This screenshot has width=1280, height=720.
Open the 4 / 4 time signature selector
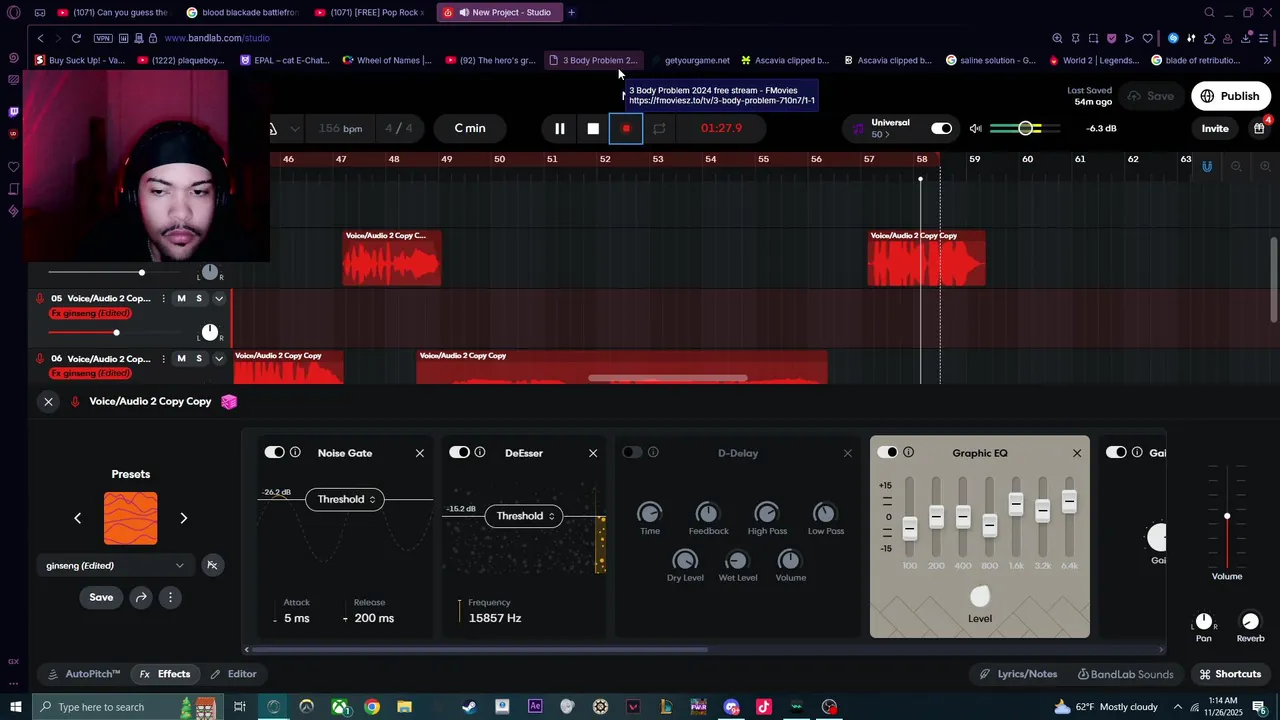click(399, 128)
